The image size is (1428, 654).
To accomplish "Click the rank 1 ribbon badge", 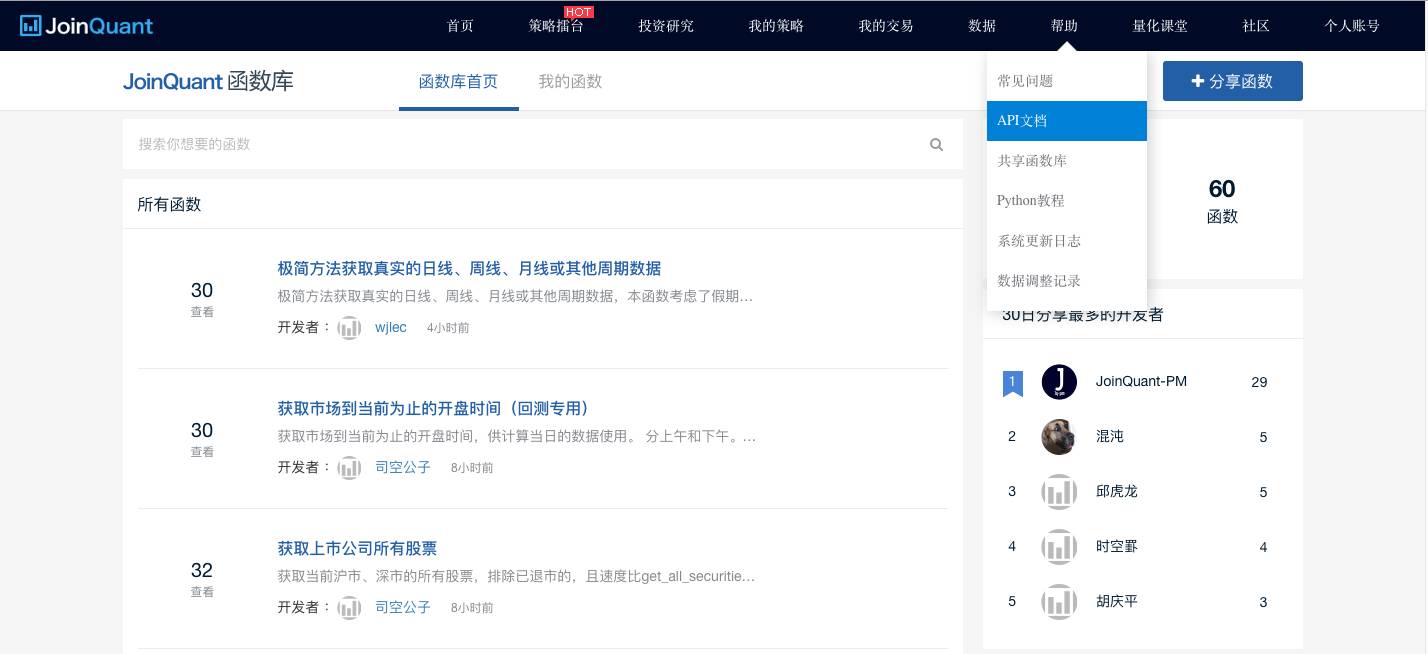I will (1012, 383).
